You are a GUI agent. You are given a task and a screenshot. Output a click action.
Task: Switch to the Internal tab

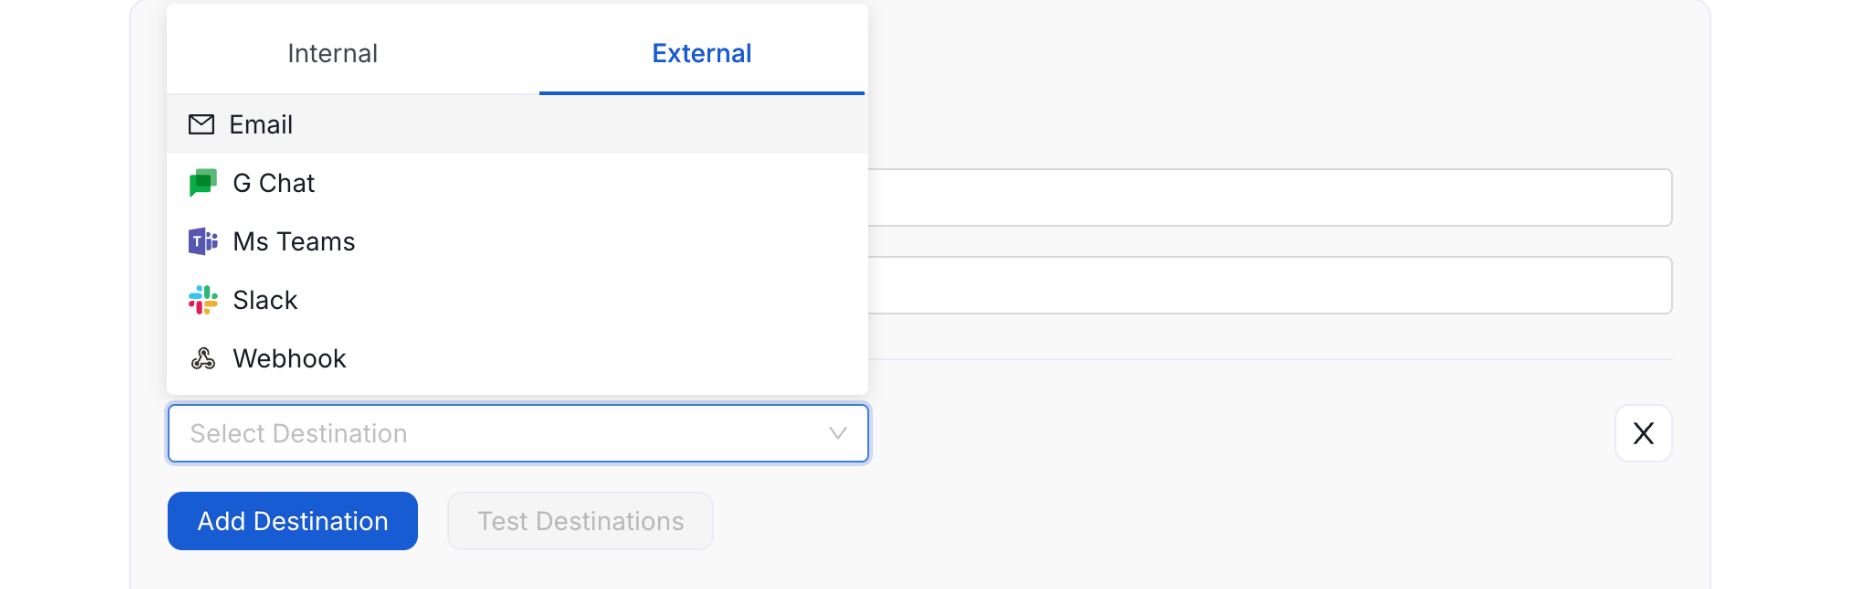pos(332,53)
